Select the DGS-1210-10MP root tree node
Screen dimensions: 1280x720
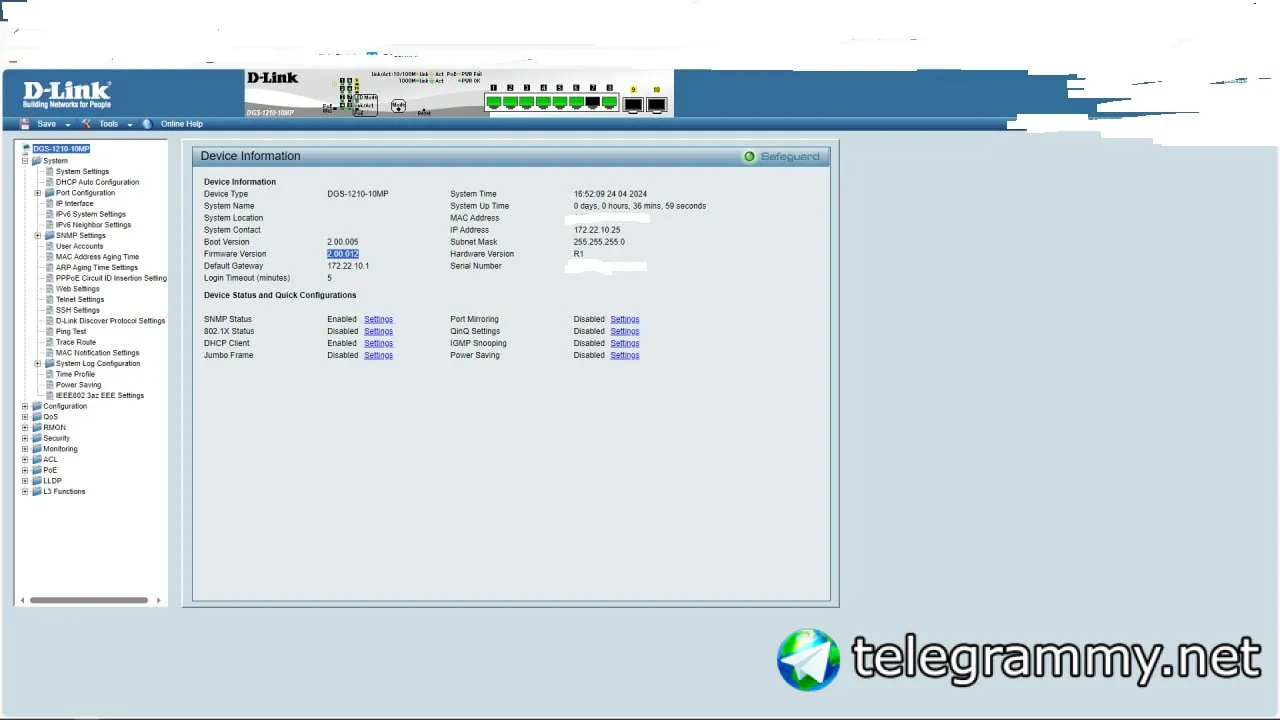(x=61, y=149)
